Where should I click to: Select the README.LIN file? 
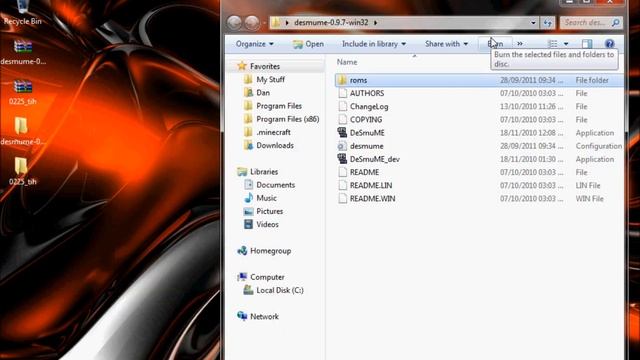point(371,185)
